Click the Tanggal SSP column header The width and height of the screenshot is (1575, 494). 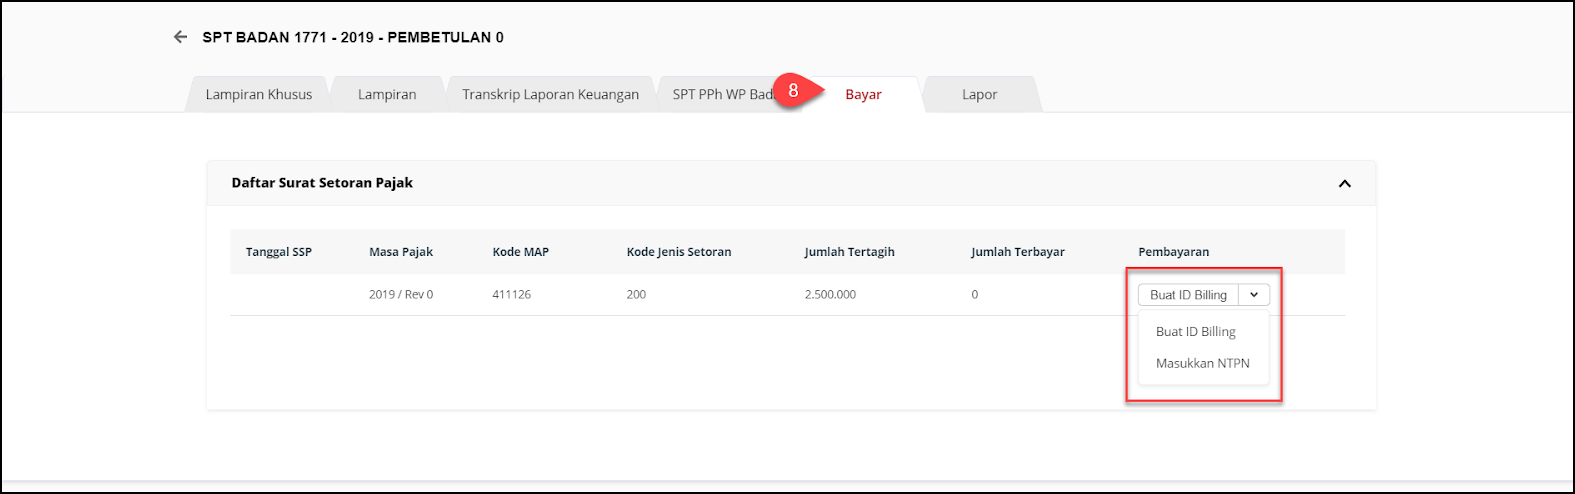[x=279, y=252]
